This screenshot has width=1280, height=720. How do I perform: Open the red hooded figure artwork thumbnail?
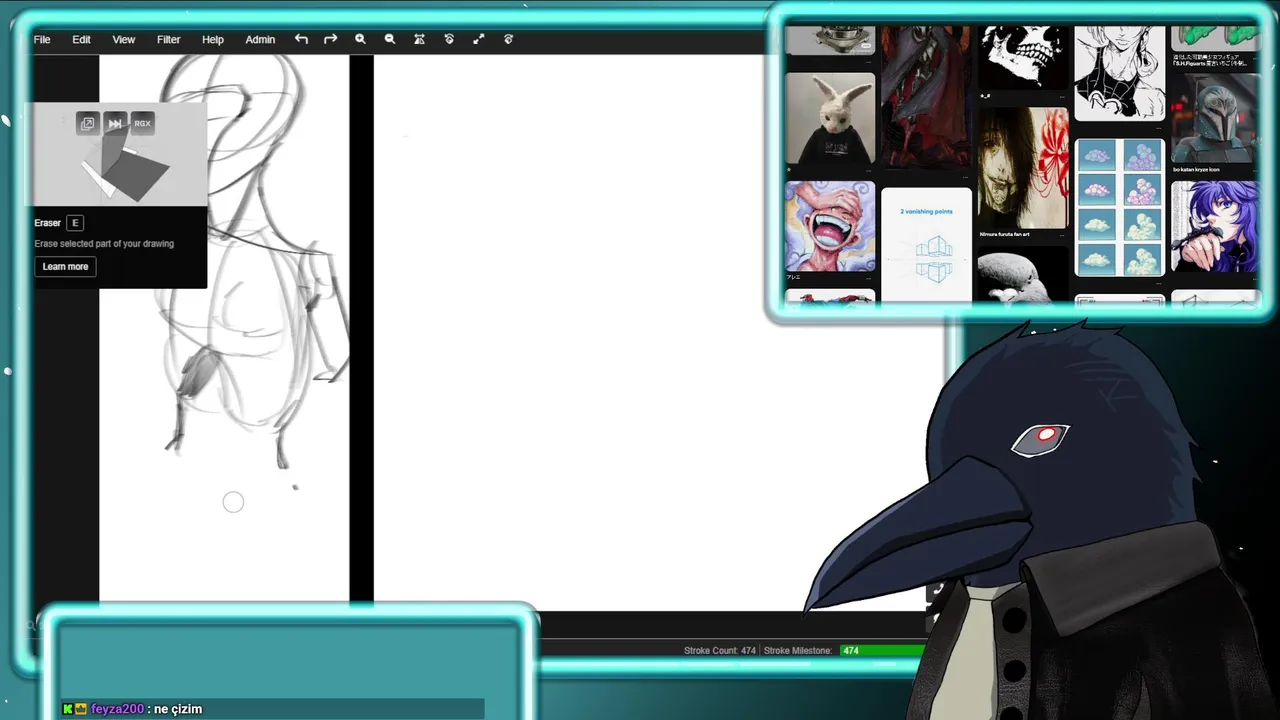click(926, 96)
